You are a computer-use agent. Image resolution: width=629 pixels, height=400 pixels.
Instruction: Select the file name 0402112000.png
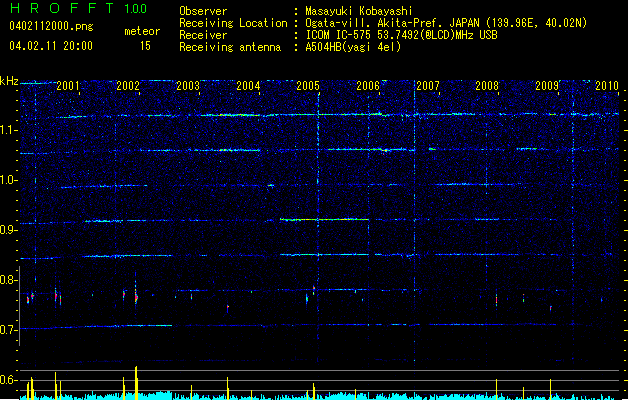click(51, 26)
